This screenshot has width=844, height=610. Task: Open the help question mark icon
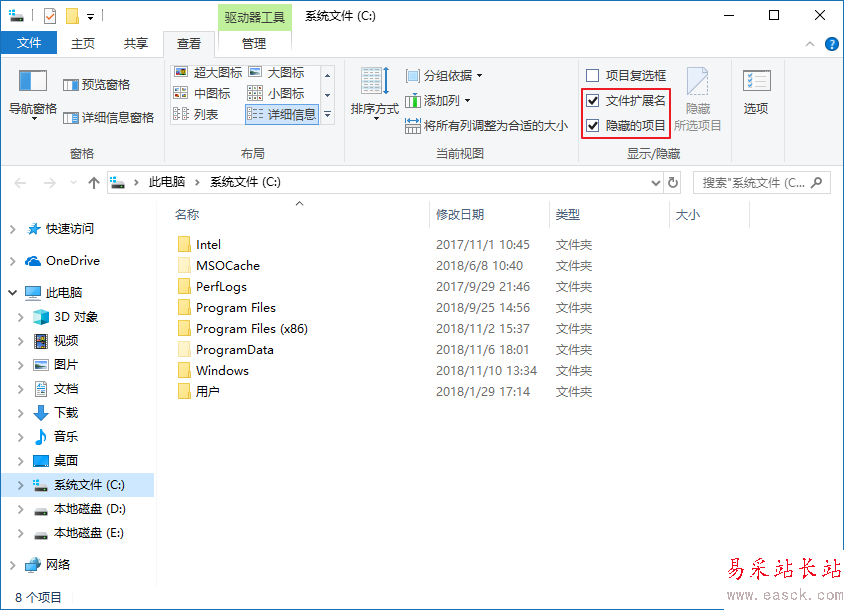coord(832,44)
